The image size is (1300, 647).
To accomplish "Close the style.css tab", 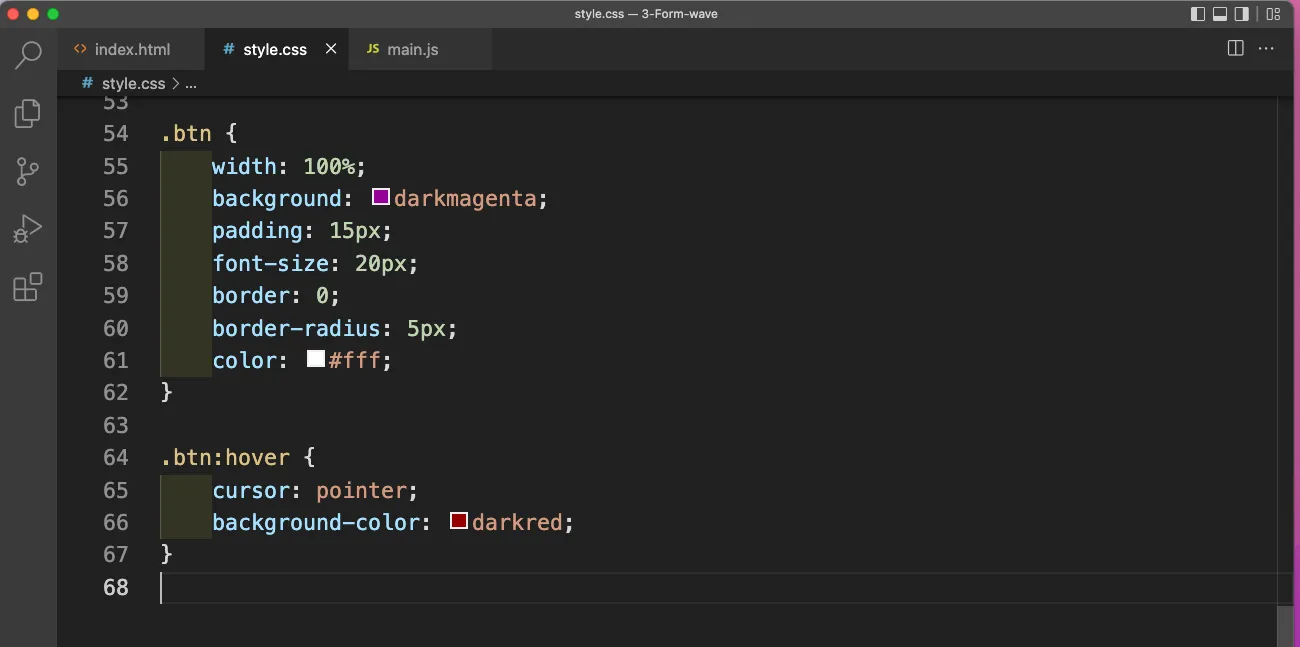I will coord(331,49).
